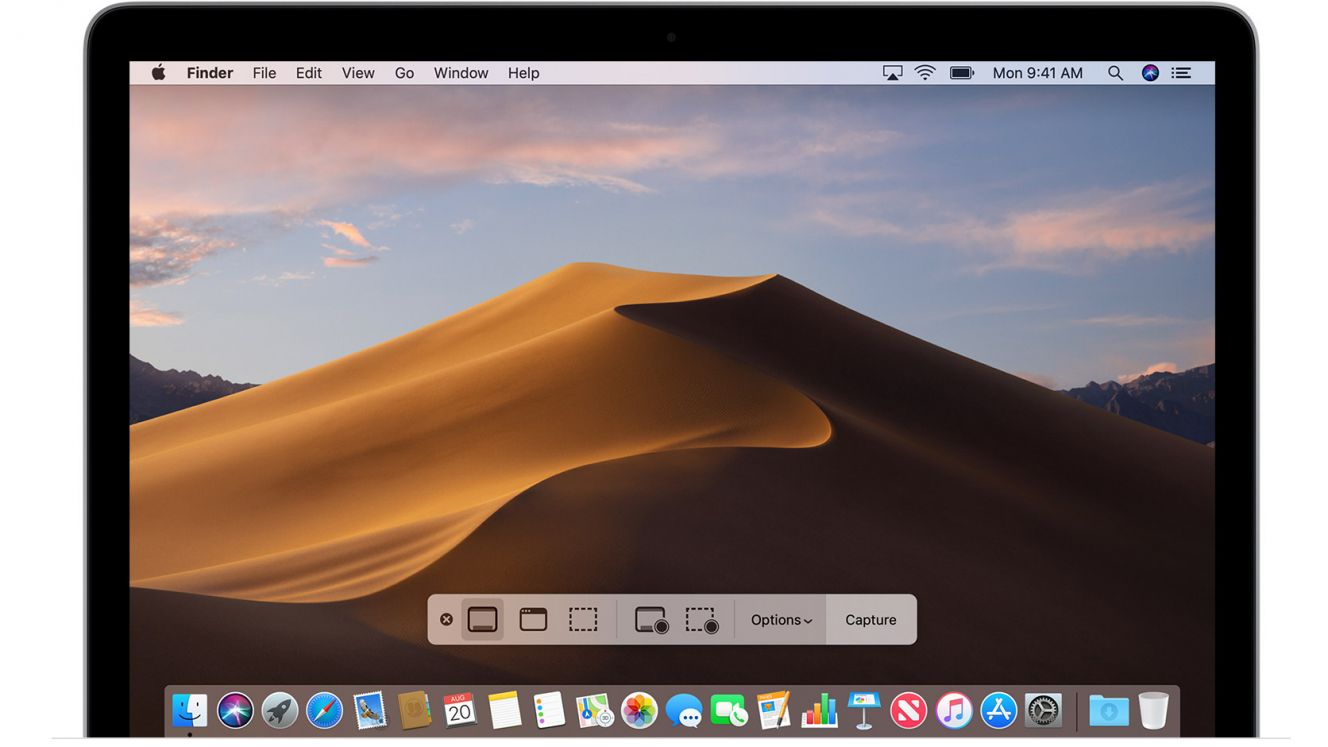Activate Siri from the menu bar
The width and height of the screenshot is (1328, 747).
[1148, 72]
